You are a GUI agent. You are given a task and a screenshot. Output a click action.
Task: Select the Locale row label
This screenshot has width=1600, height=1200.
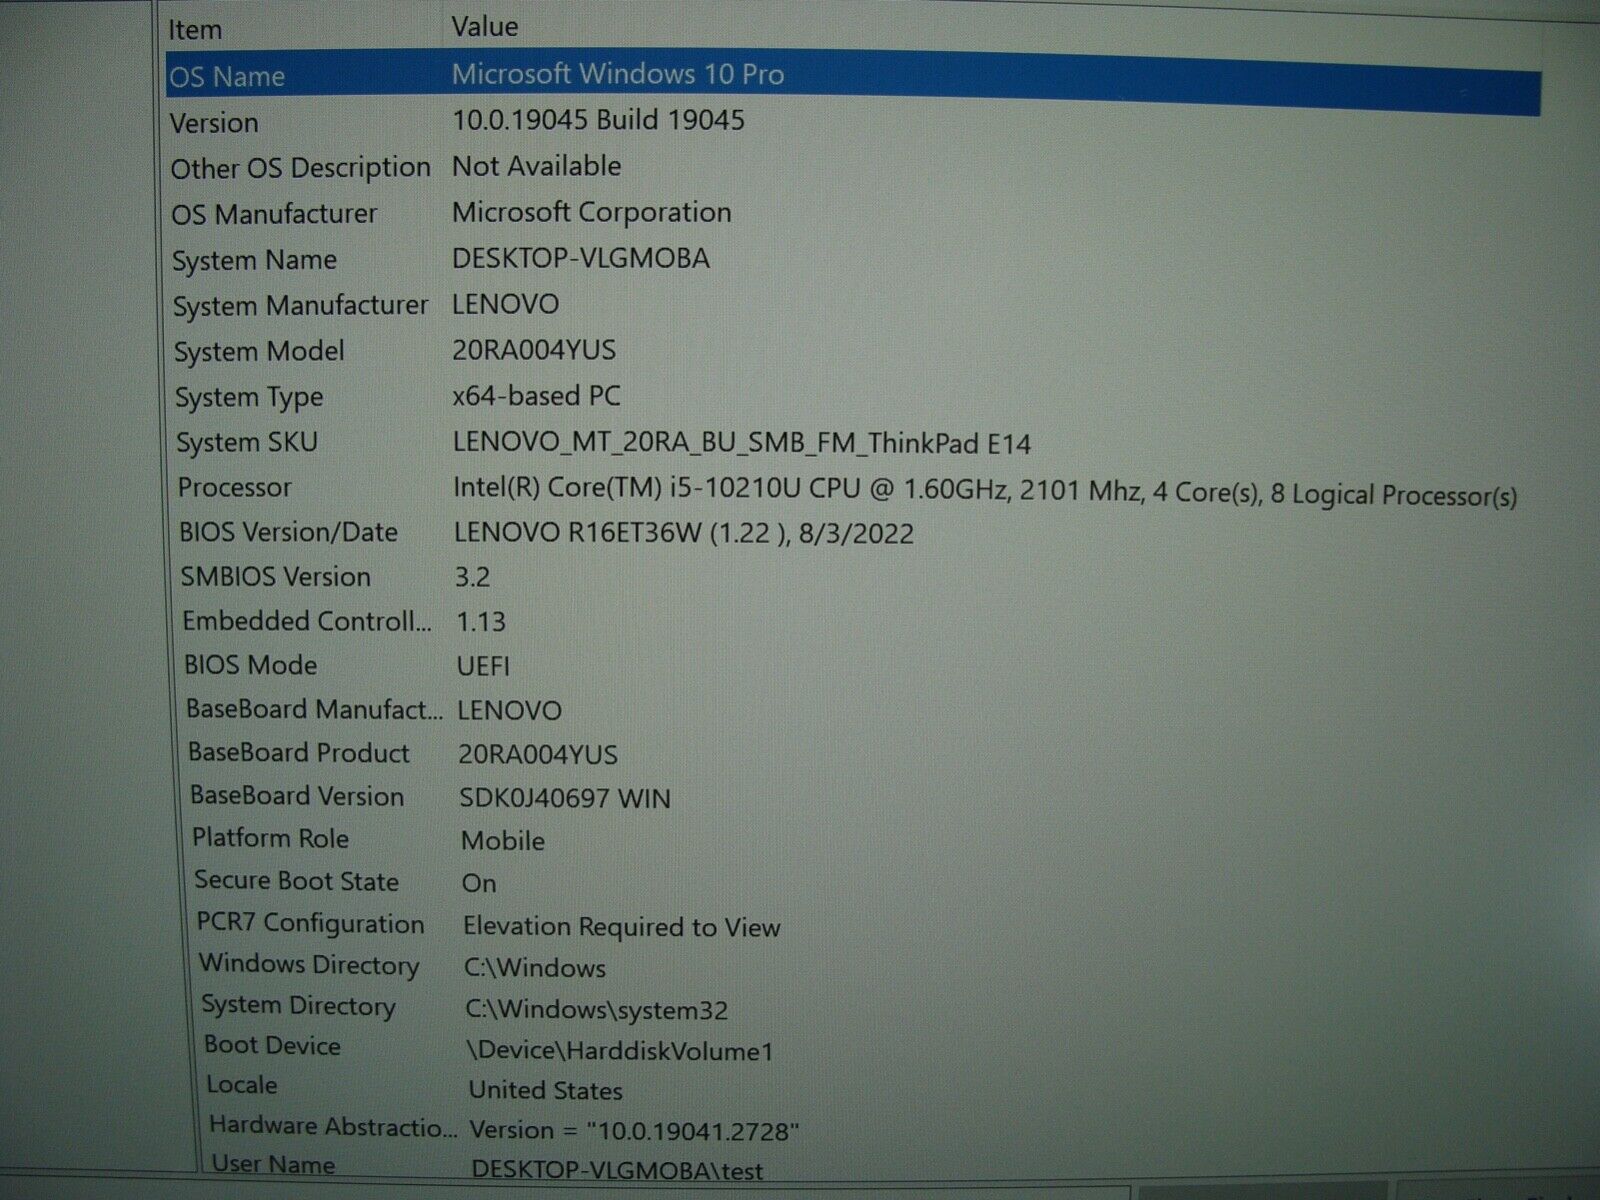pyautogui.click(x=242, y=1085)
